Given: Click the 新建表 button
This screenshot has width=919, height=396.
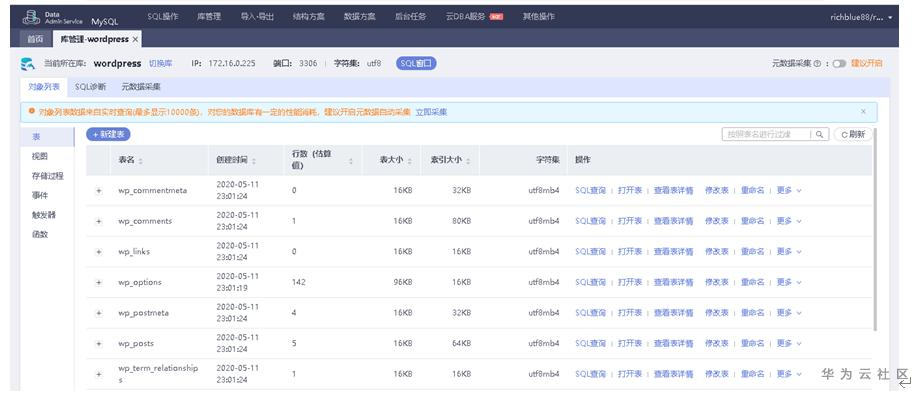Looking at the screenshot, I should (x=108, y=134).
